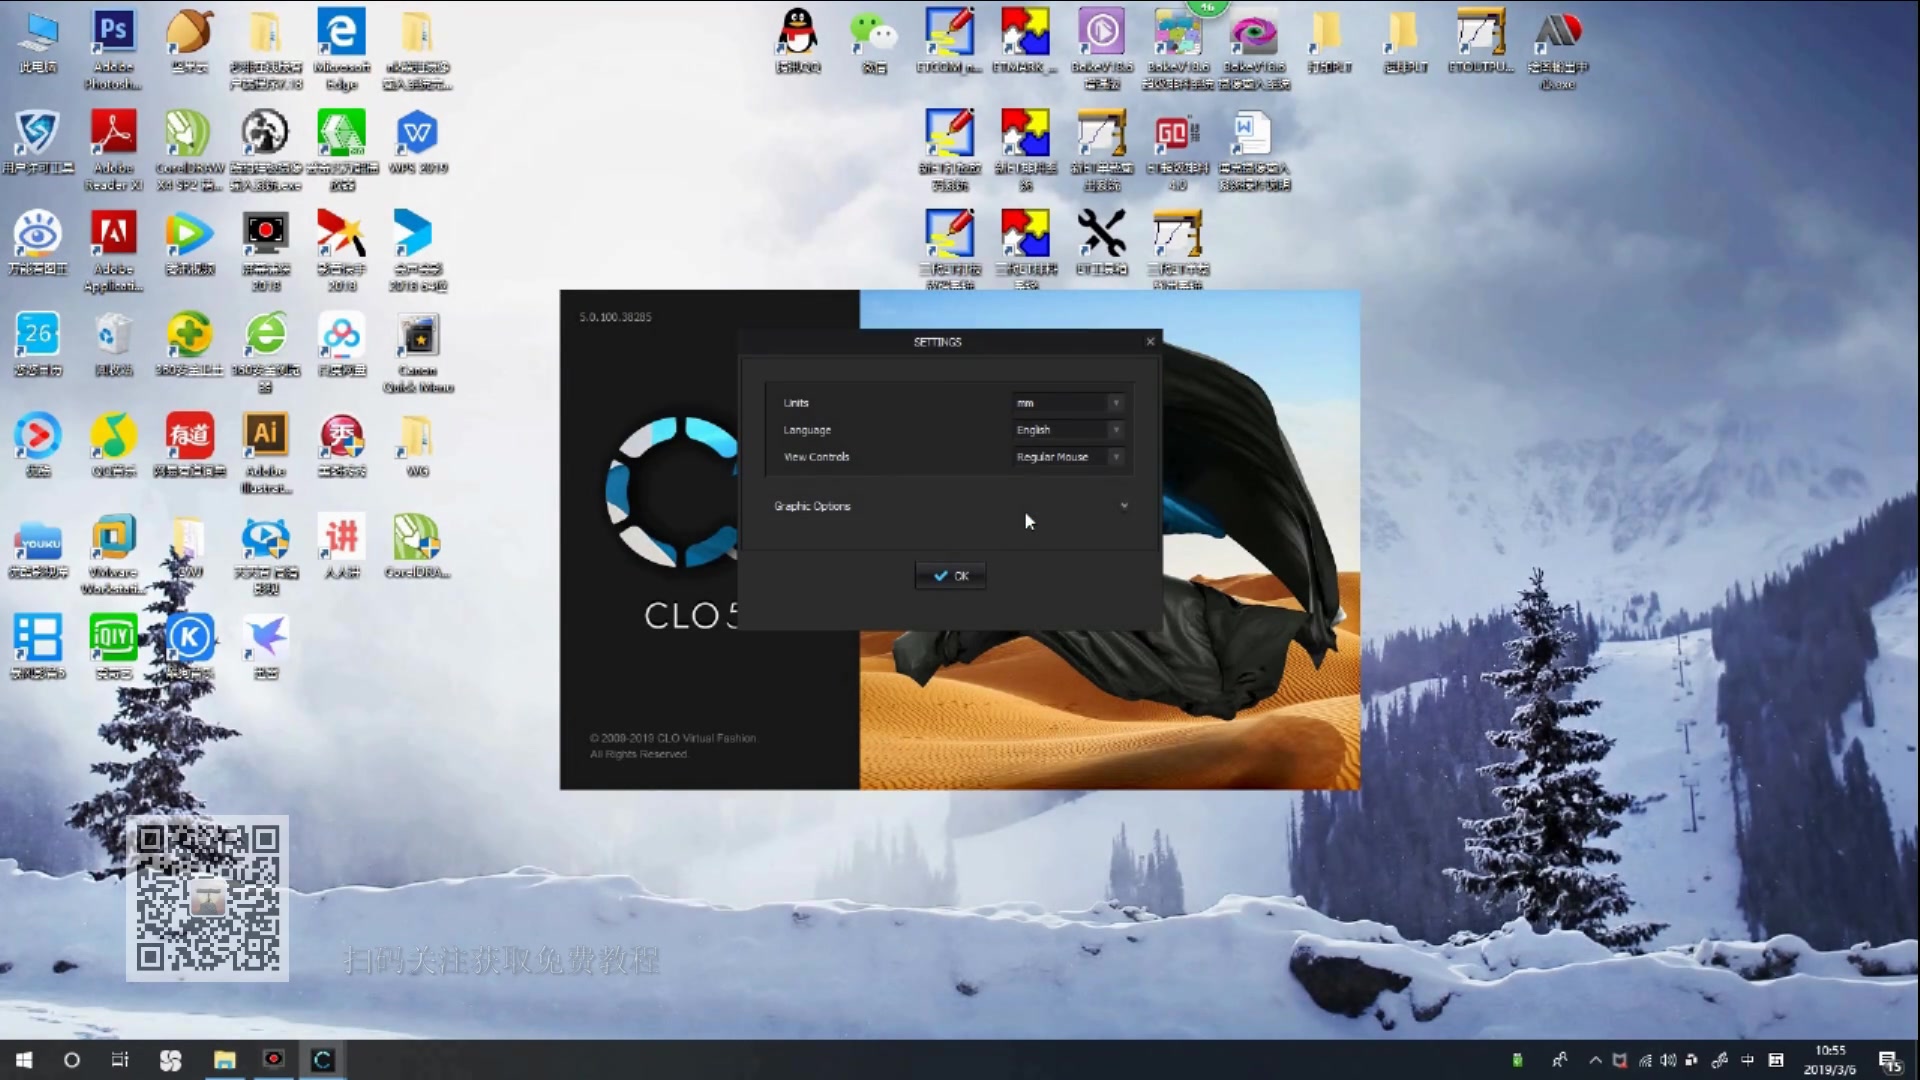Select the iQIYI green desktop icon
1920x1080 pixels.
point(113,638)
